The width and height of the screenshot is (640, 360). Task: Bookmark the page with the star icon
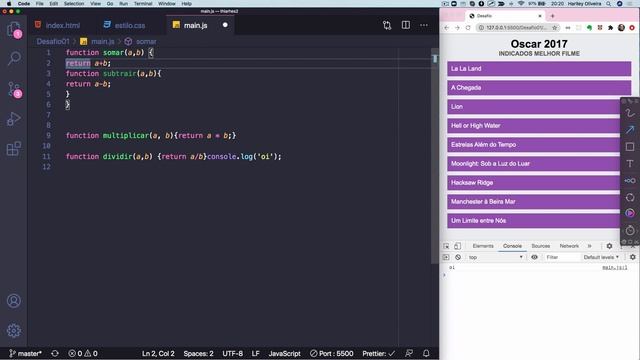(x=555, y=28)
